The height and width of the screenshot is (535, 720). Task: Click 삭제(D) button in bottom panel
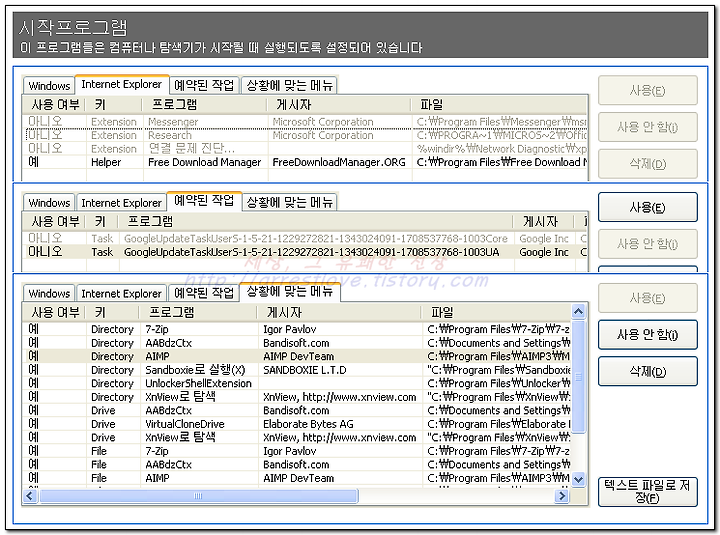click(647, 371)
